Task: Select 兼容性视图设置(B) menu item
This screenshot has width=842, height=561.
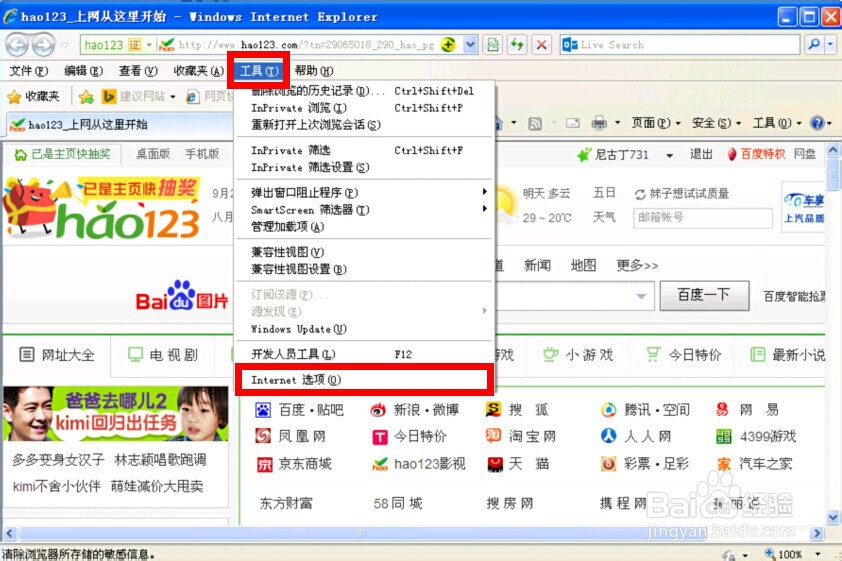Action: [x=364, y=269]
